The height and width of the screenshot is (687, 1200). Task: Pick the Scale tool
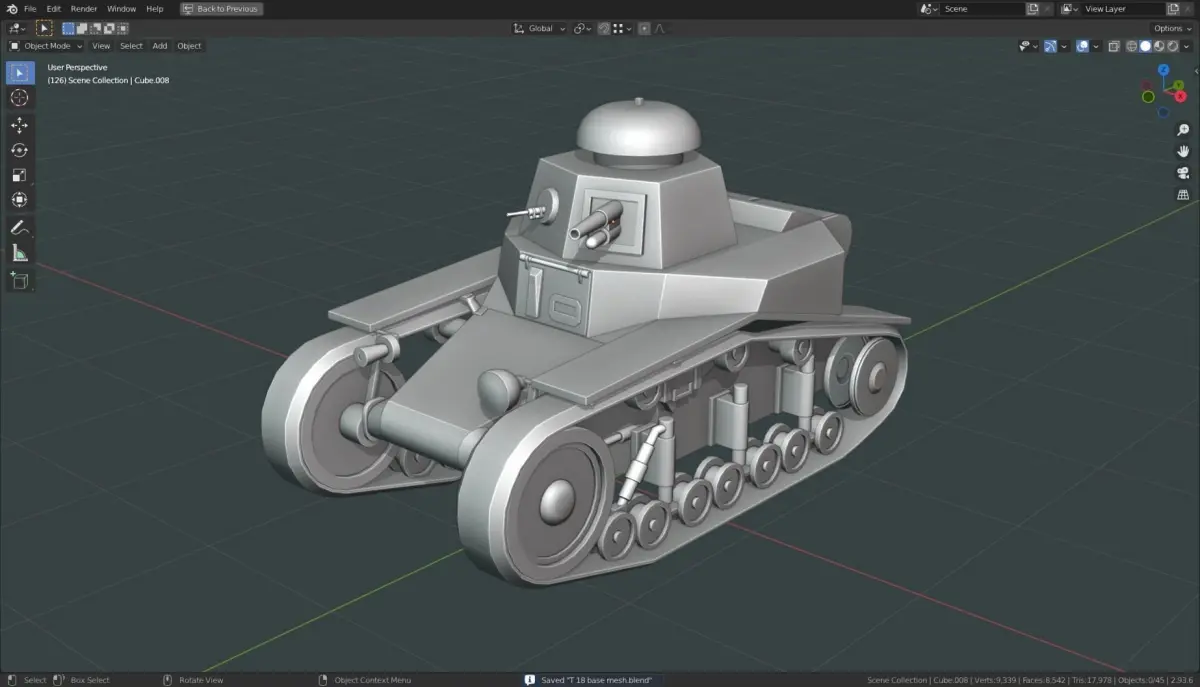pyautogui.click(x=20, y=175)
